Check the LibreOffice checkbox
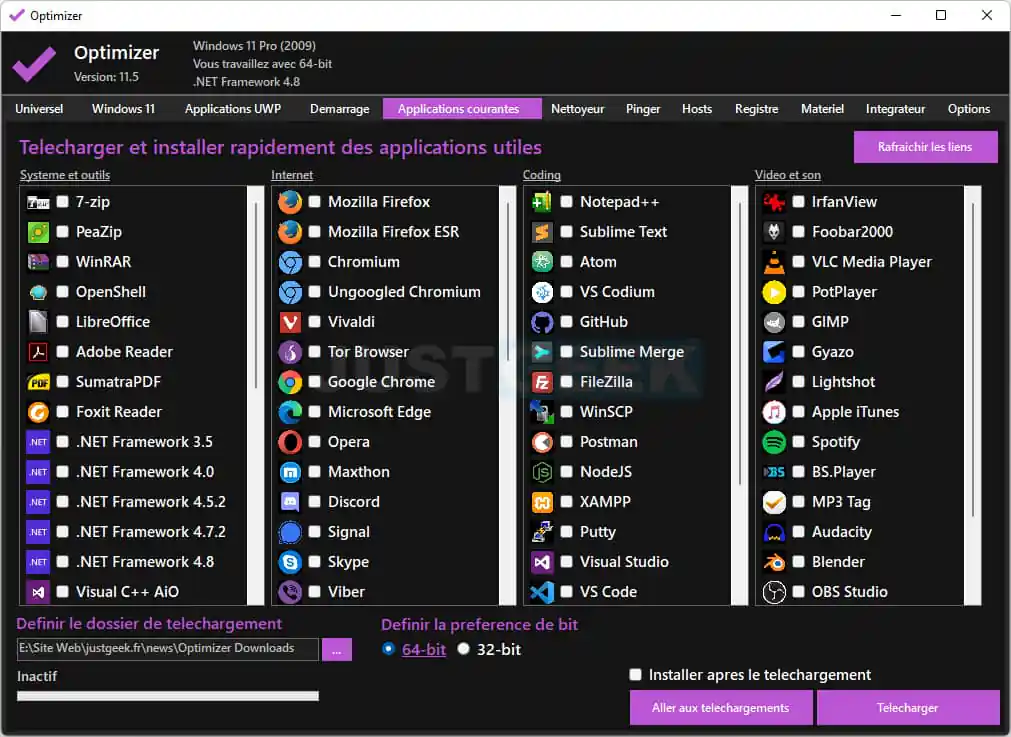 coord(63,322)
